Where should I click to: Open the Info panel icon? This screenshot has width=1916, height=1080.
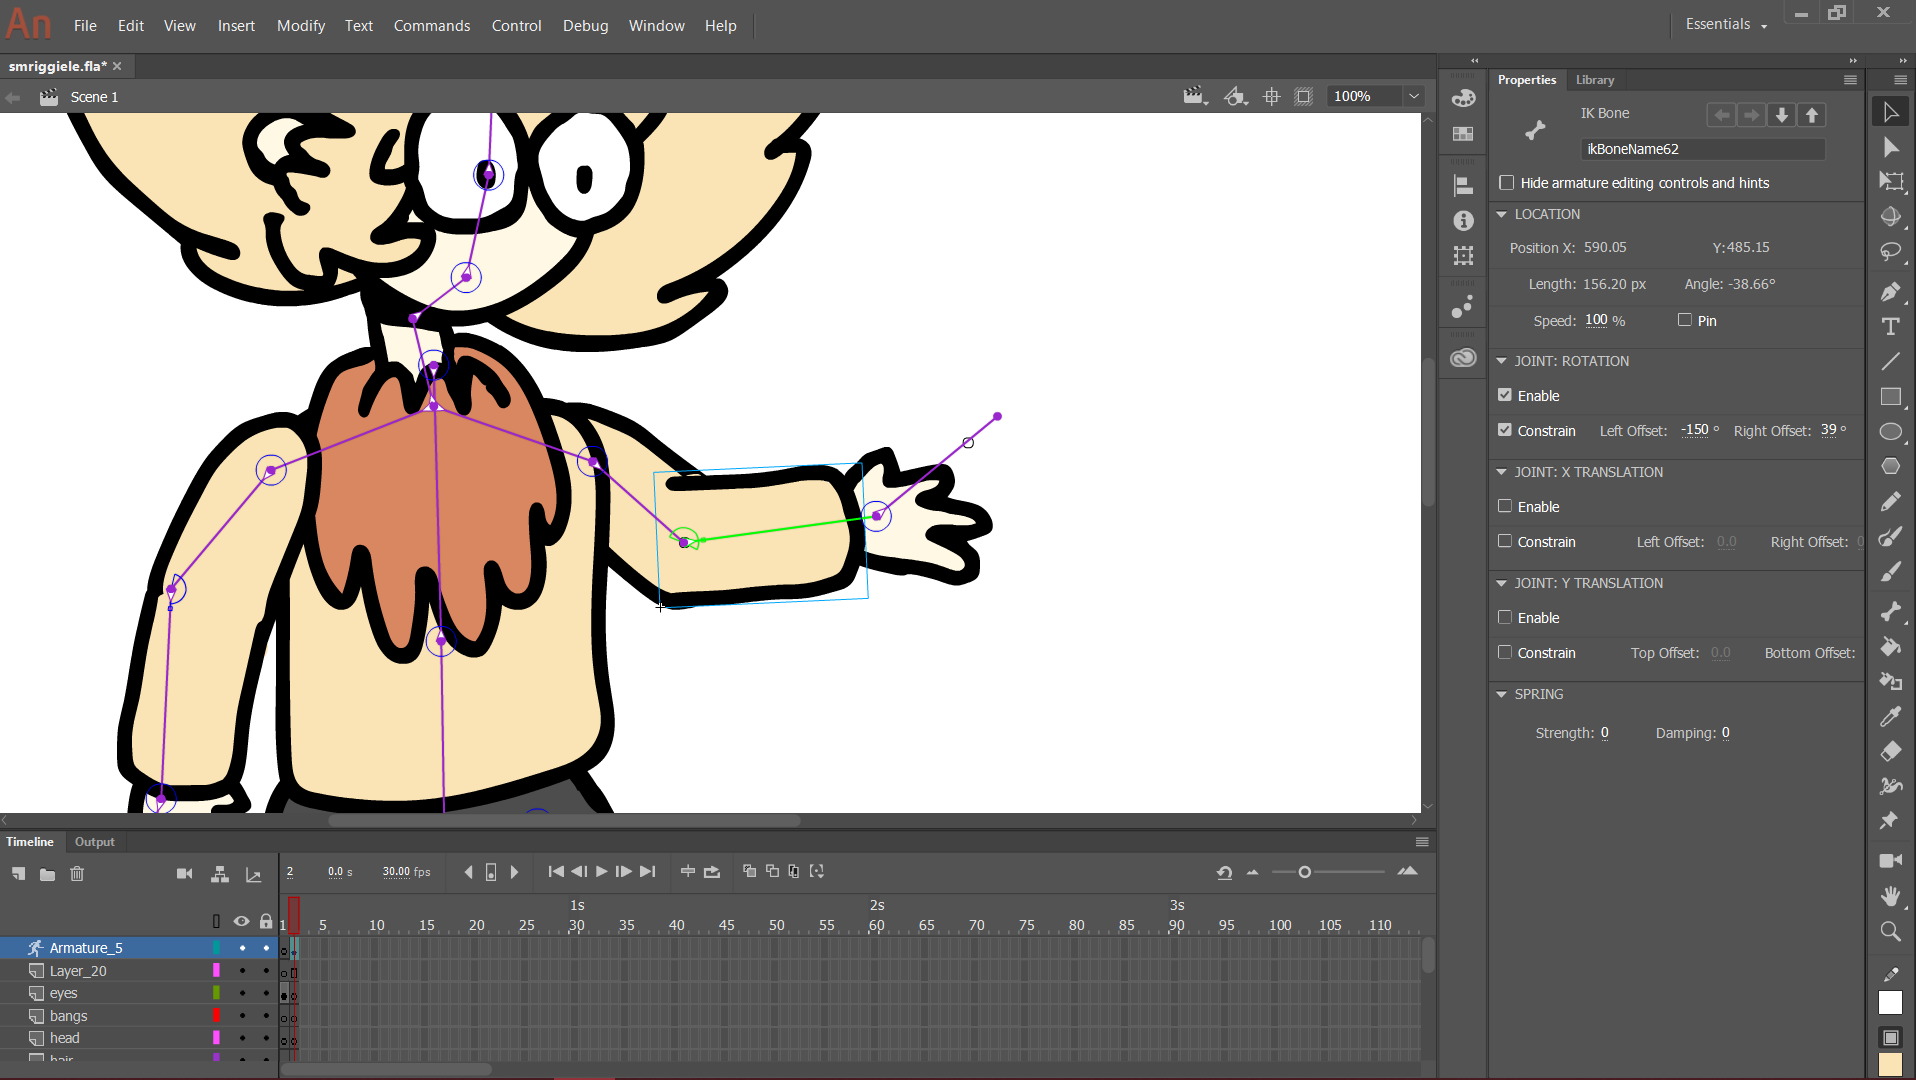[x=1463, y=220]
